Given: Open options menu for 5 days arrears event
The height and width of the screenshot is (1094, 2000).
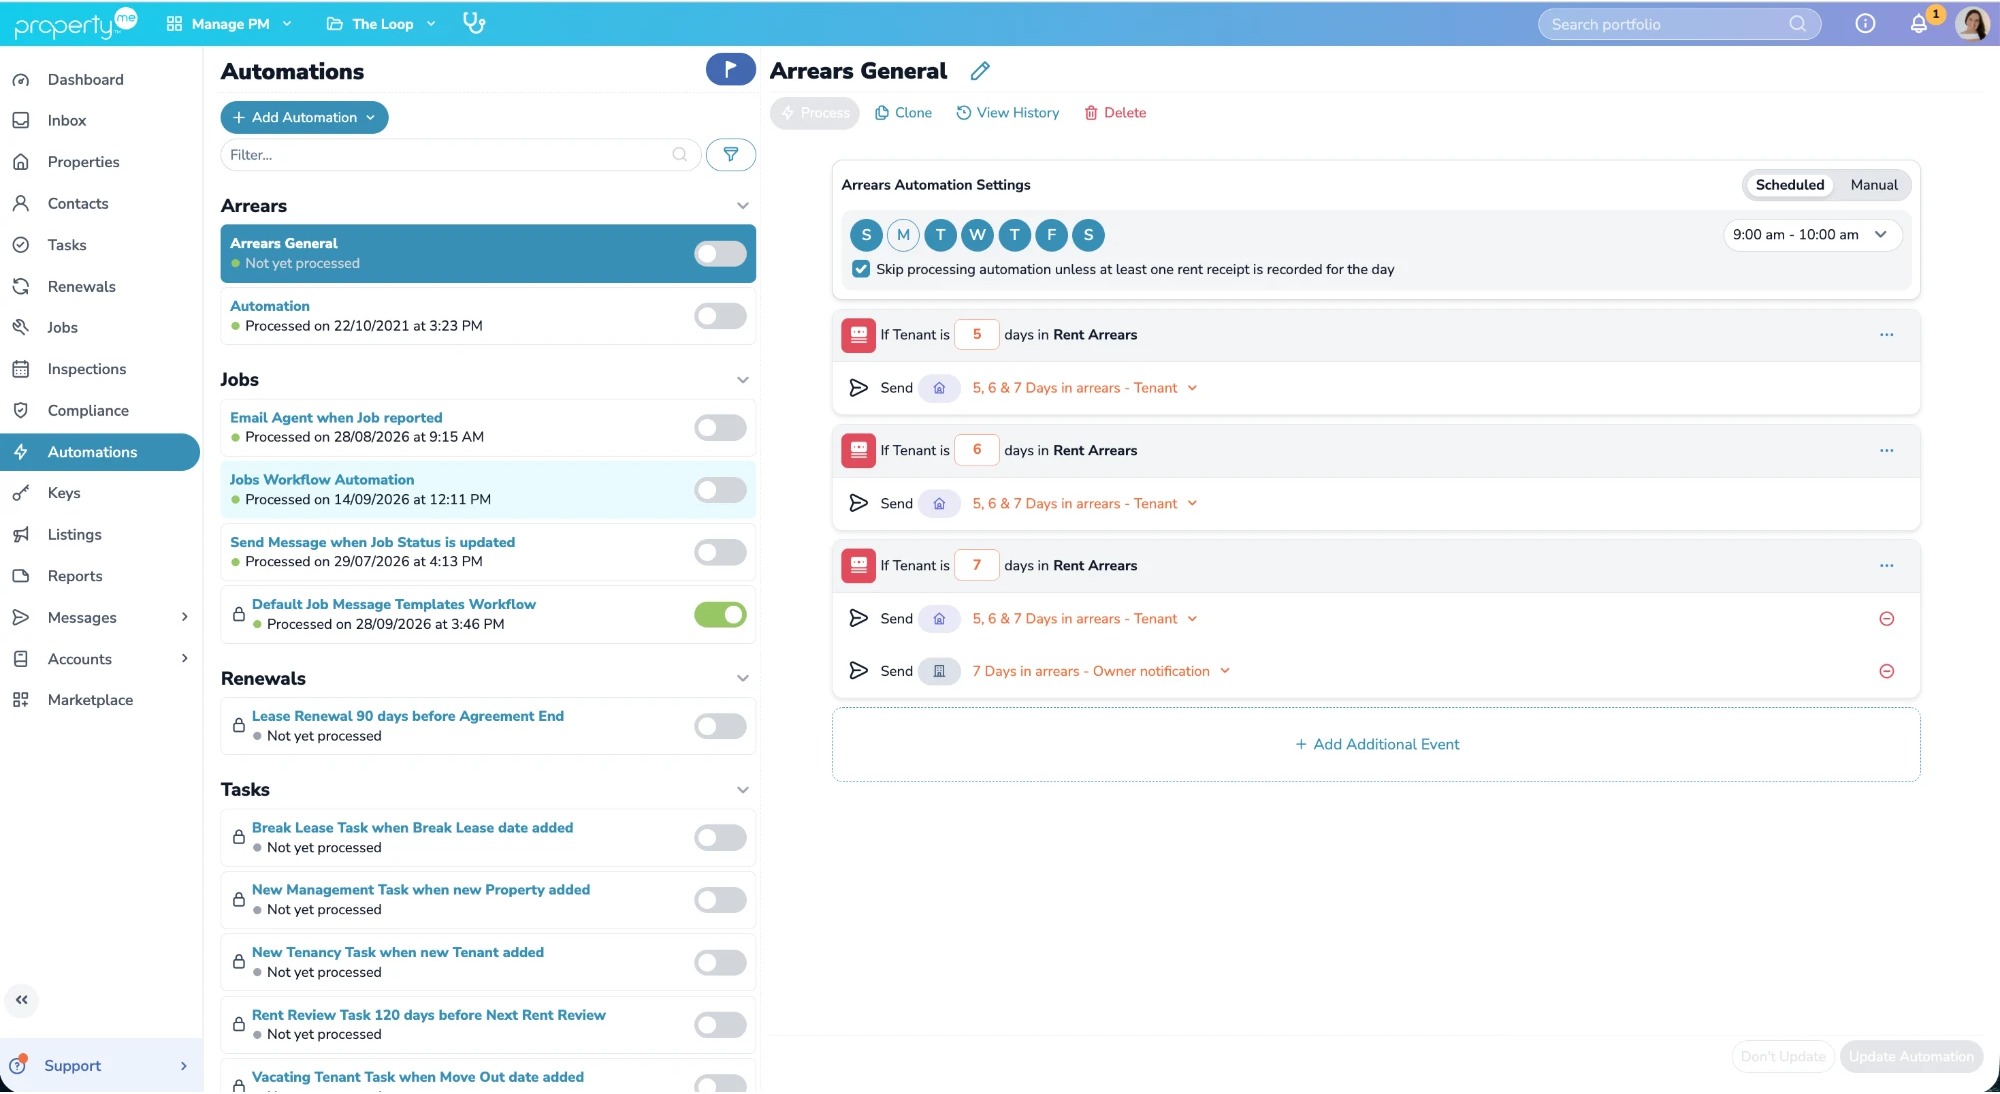Looking at the screenshot, I should click(x=1886, y=335).
